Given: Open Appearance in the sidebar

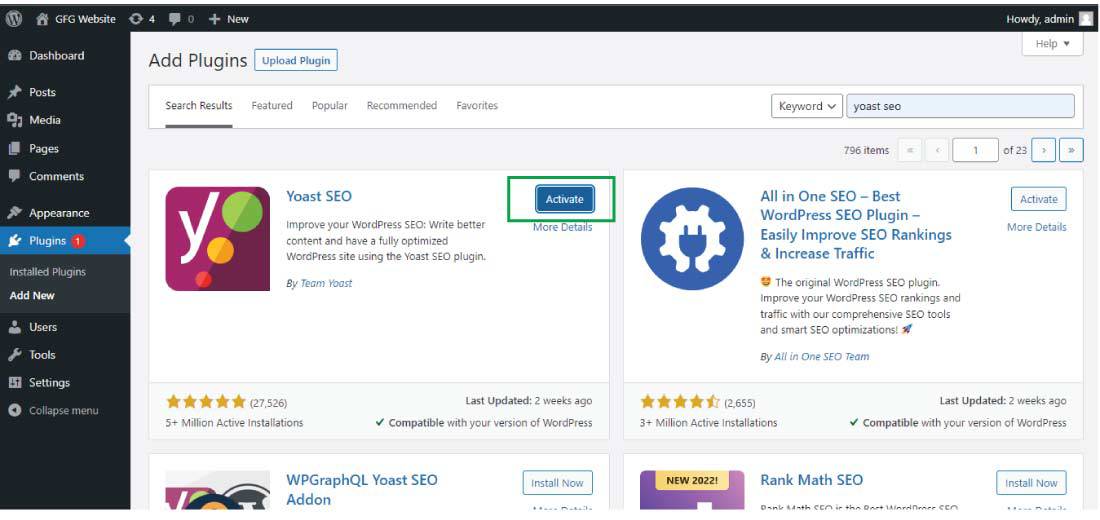Looking at the screenshot, I should (59, 213).
